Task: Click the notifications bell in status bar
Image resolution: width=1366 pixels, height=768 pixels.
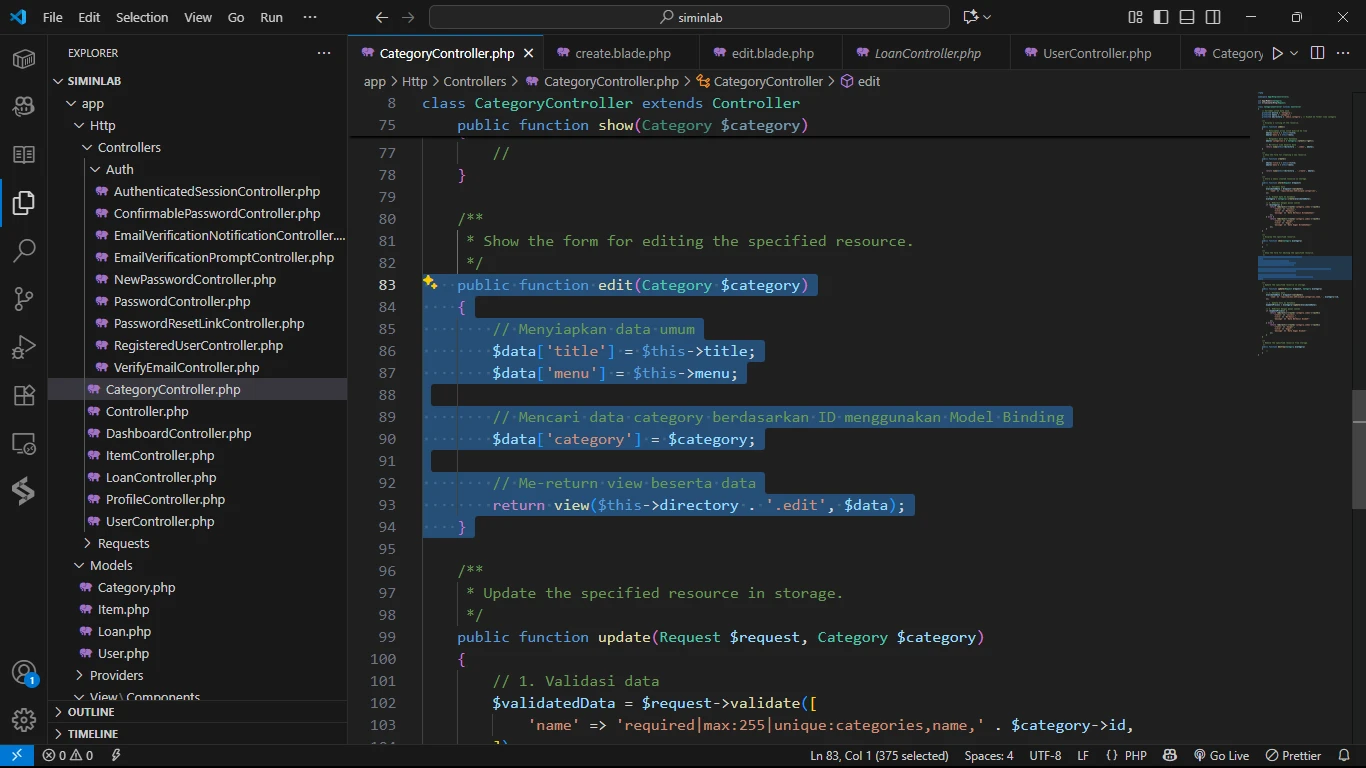Action: 1345,756
